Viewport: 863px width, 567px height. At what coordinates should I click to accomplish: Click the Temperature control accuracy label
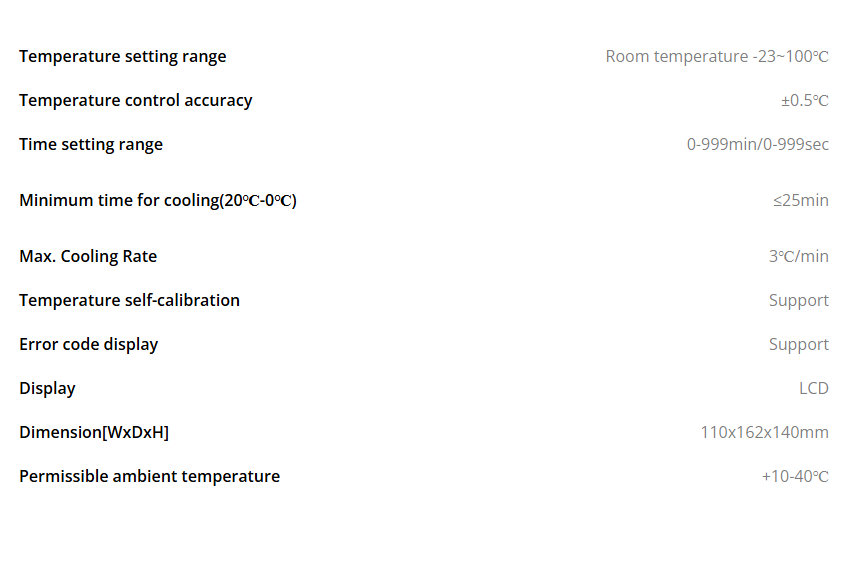pos(135,101)
